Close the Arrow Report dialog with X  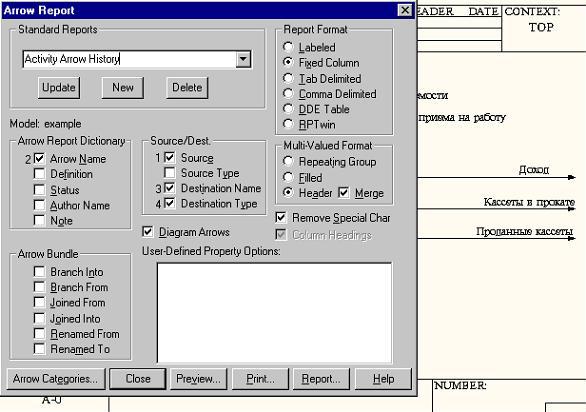pyautogui.click(x=405, y=10)
